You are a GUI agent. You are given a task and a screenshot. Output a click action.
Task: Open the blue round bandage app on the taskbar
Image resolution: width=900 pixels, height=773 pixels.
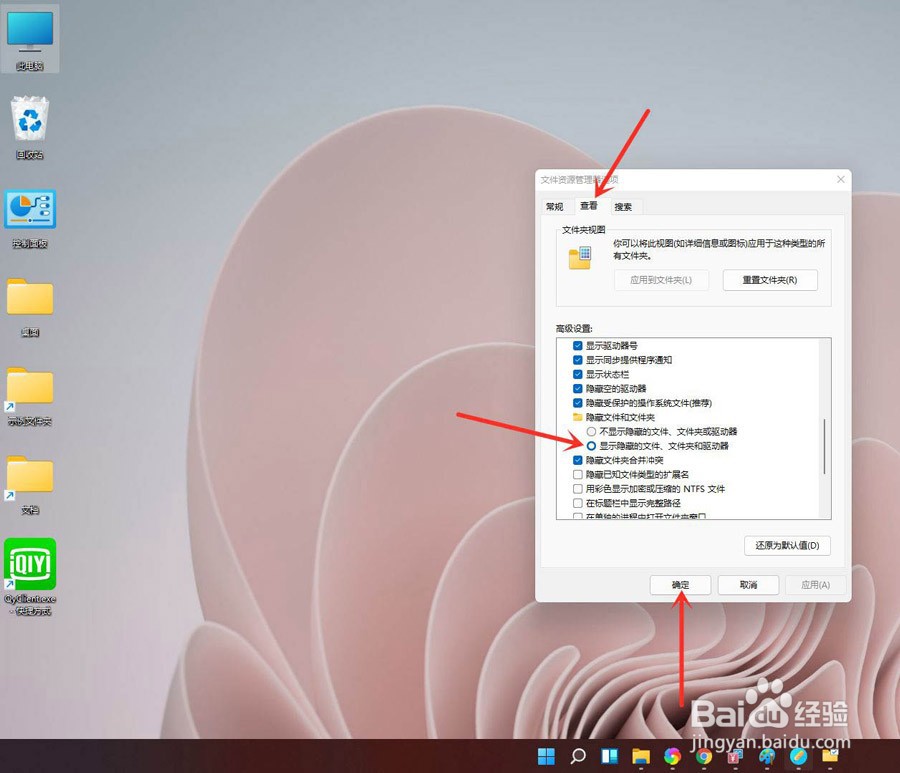click(798, 756)
